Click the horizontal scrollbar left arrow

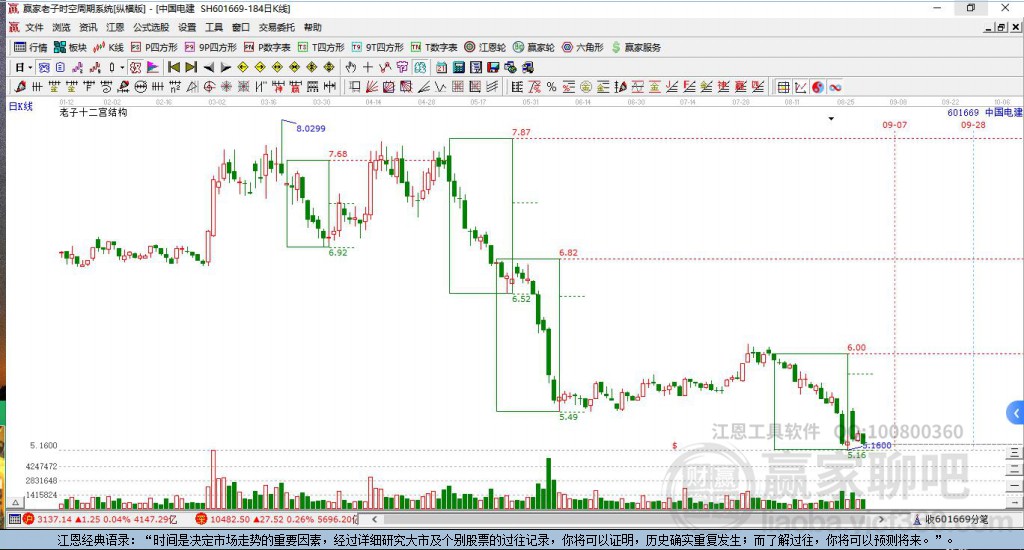(374, 519)
